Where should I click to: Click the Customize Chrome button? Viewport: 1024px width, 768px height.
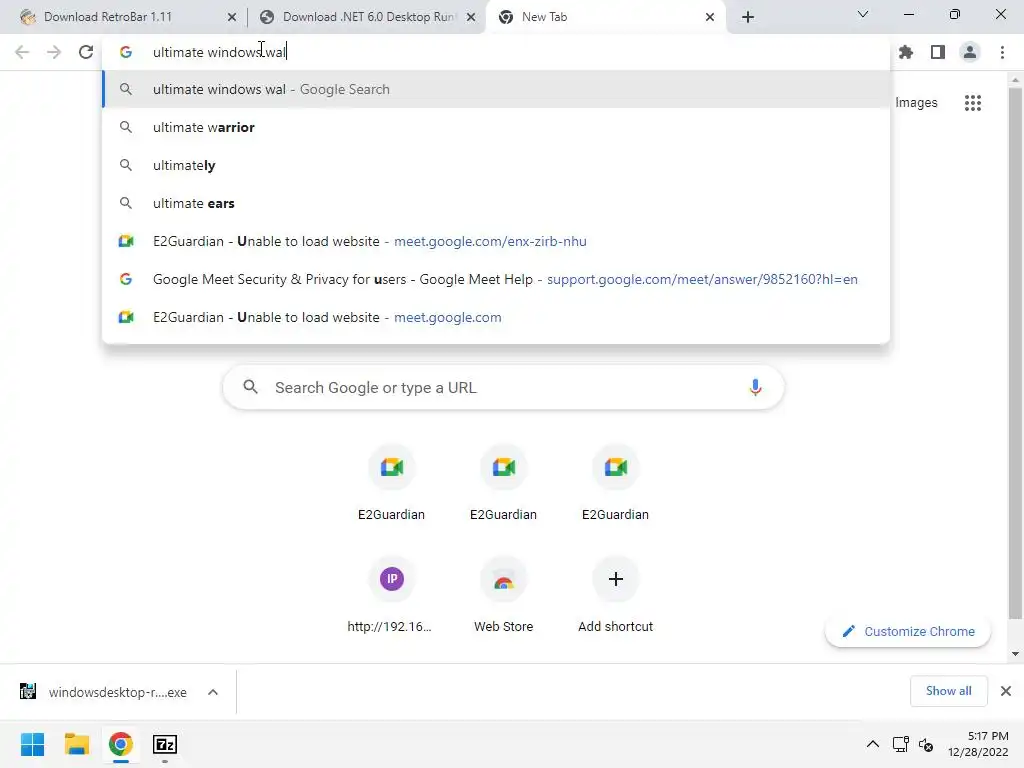tap(908, 632)
